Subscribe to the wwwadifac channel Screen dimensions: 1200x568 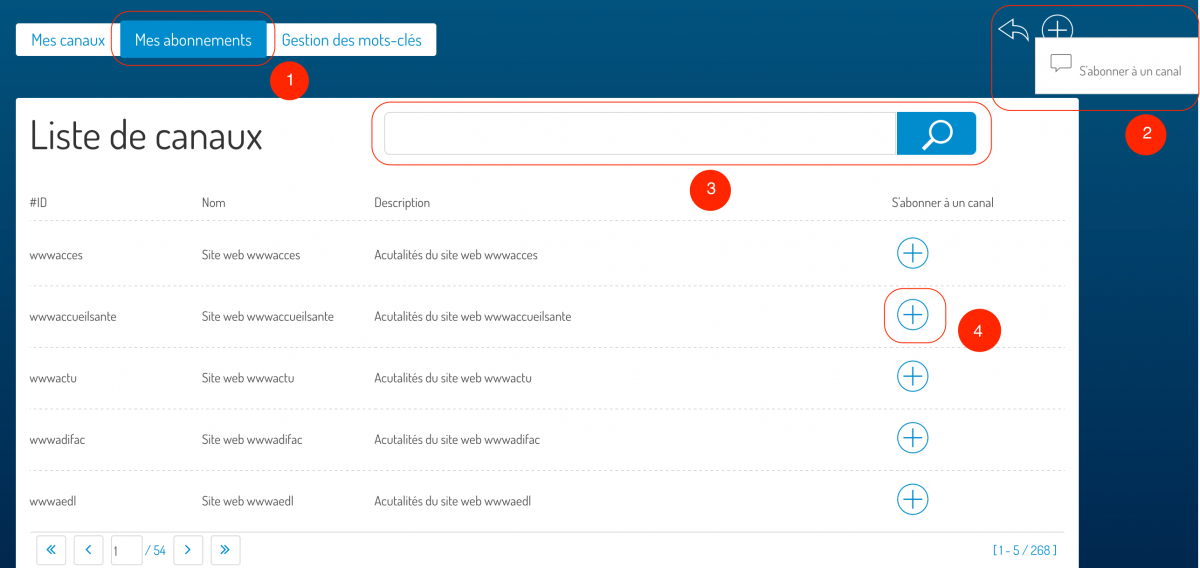[912, 438]
